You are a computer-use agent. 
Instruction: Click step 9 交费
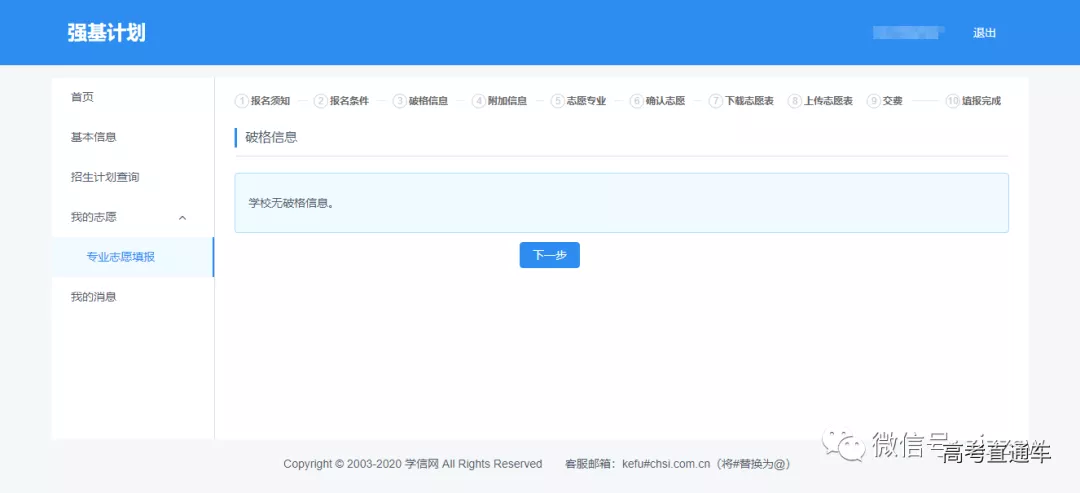pos(885,101)
